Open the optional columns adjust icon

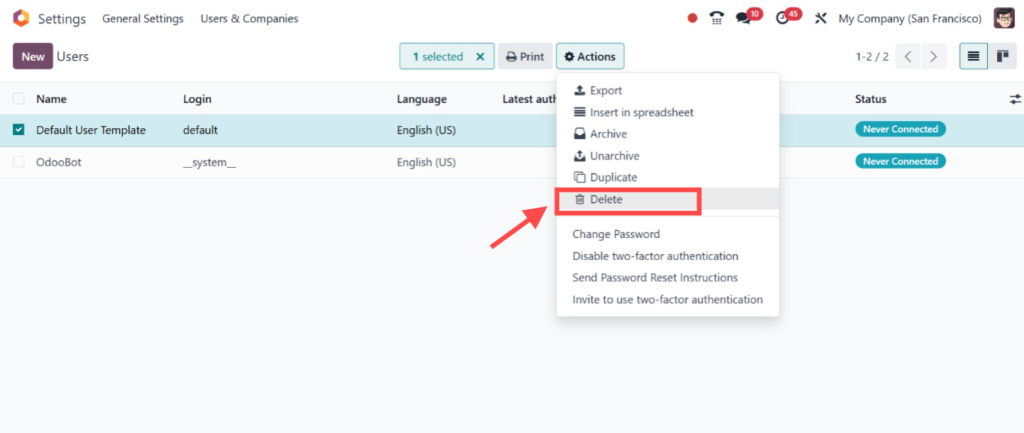(x=1015, y=99)
